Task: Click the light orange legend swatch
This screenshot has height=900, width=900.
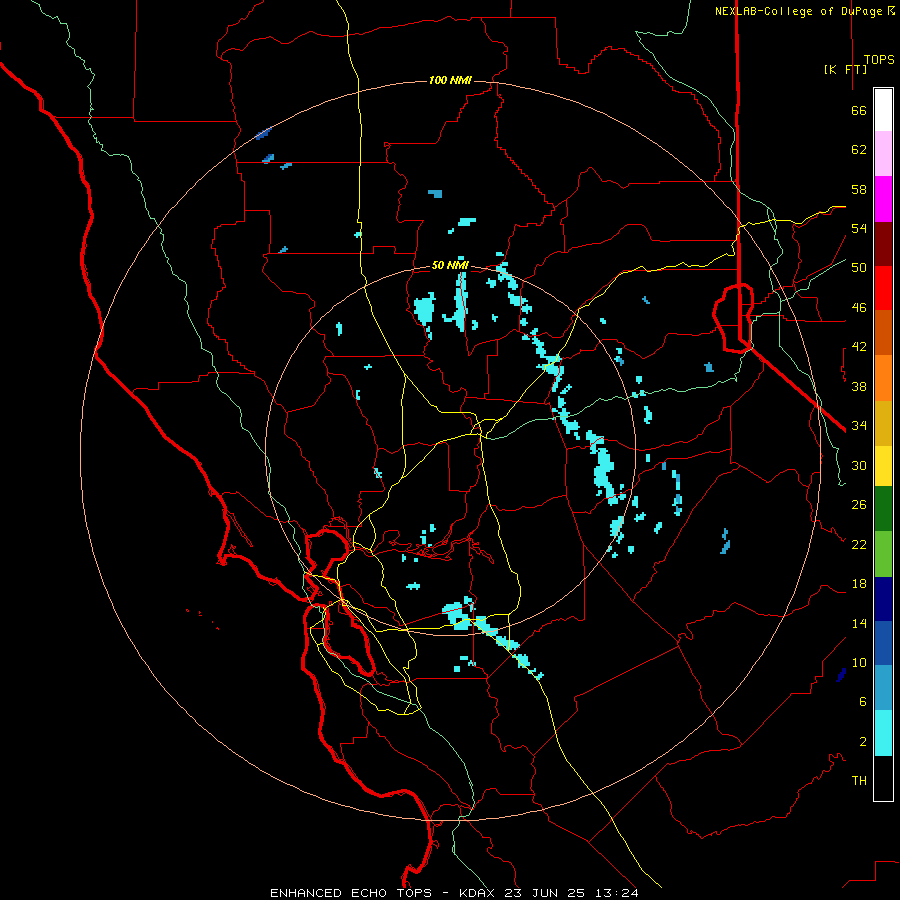Action: 883,378
